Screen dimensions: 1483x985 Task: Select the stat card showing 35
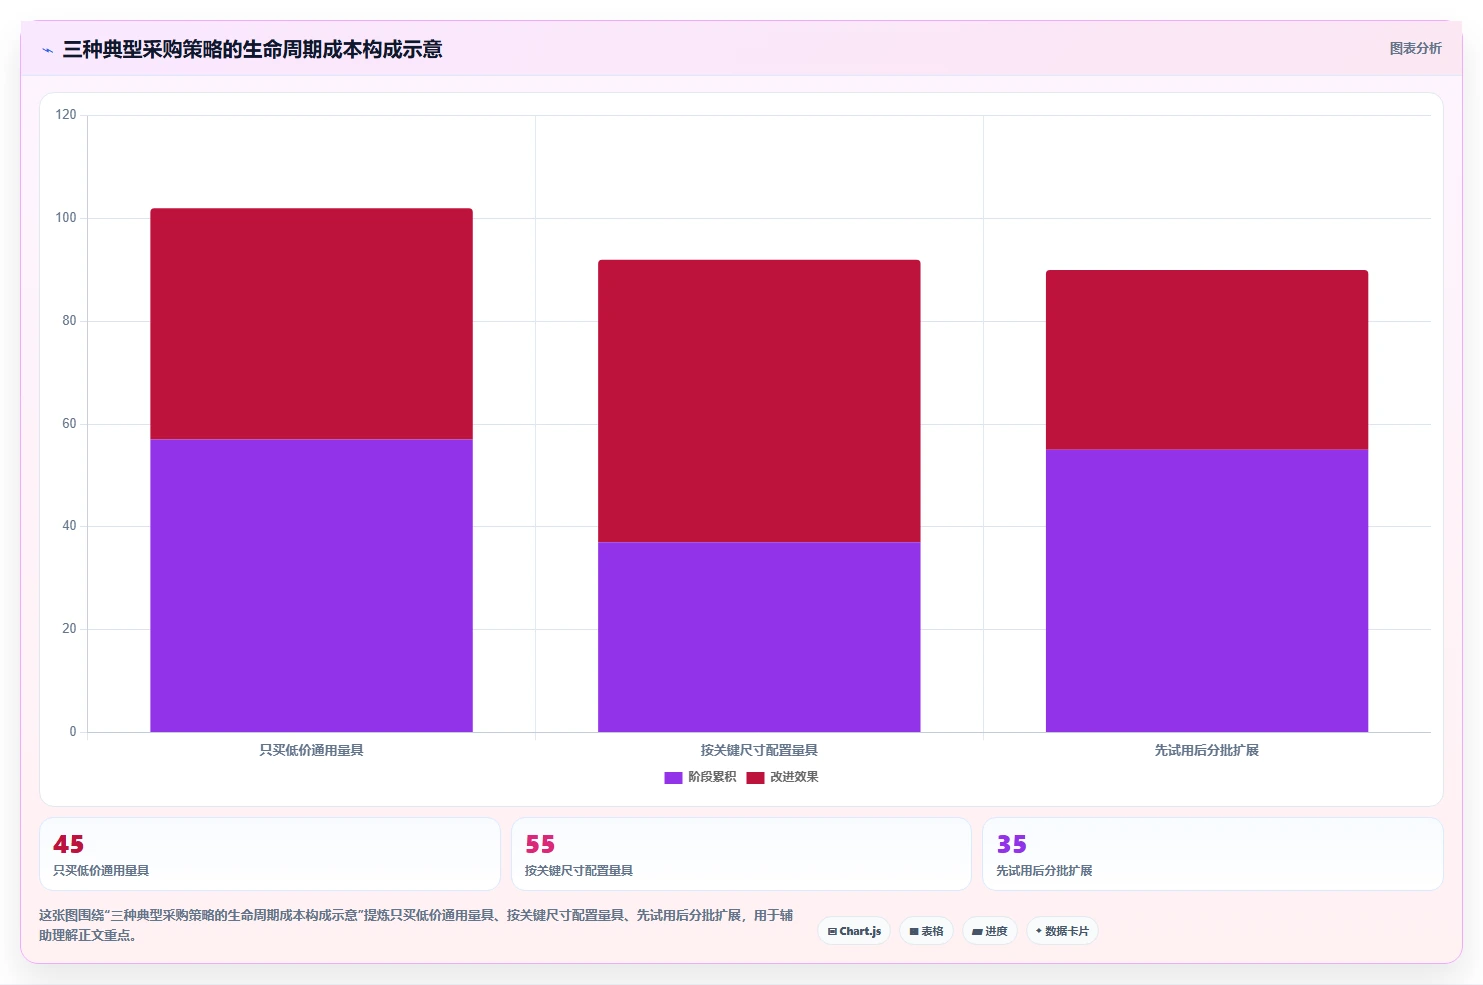1213,854
